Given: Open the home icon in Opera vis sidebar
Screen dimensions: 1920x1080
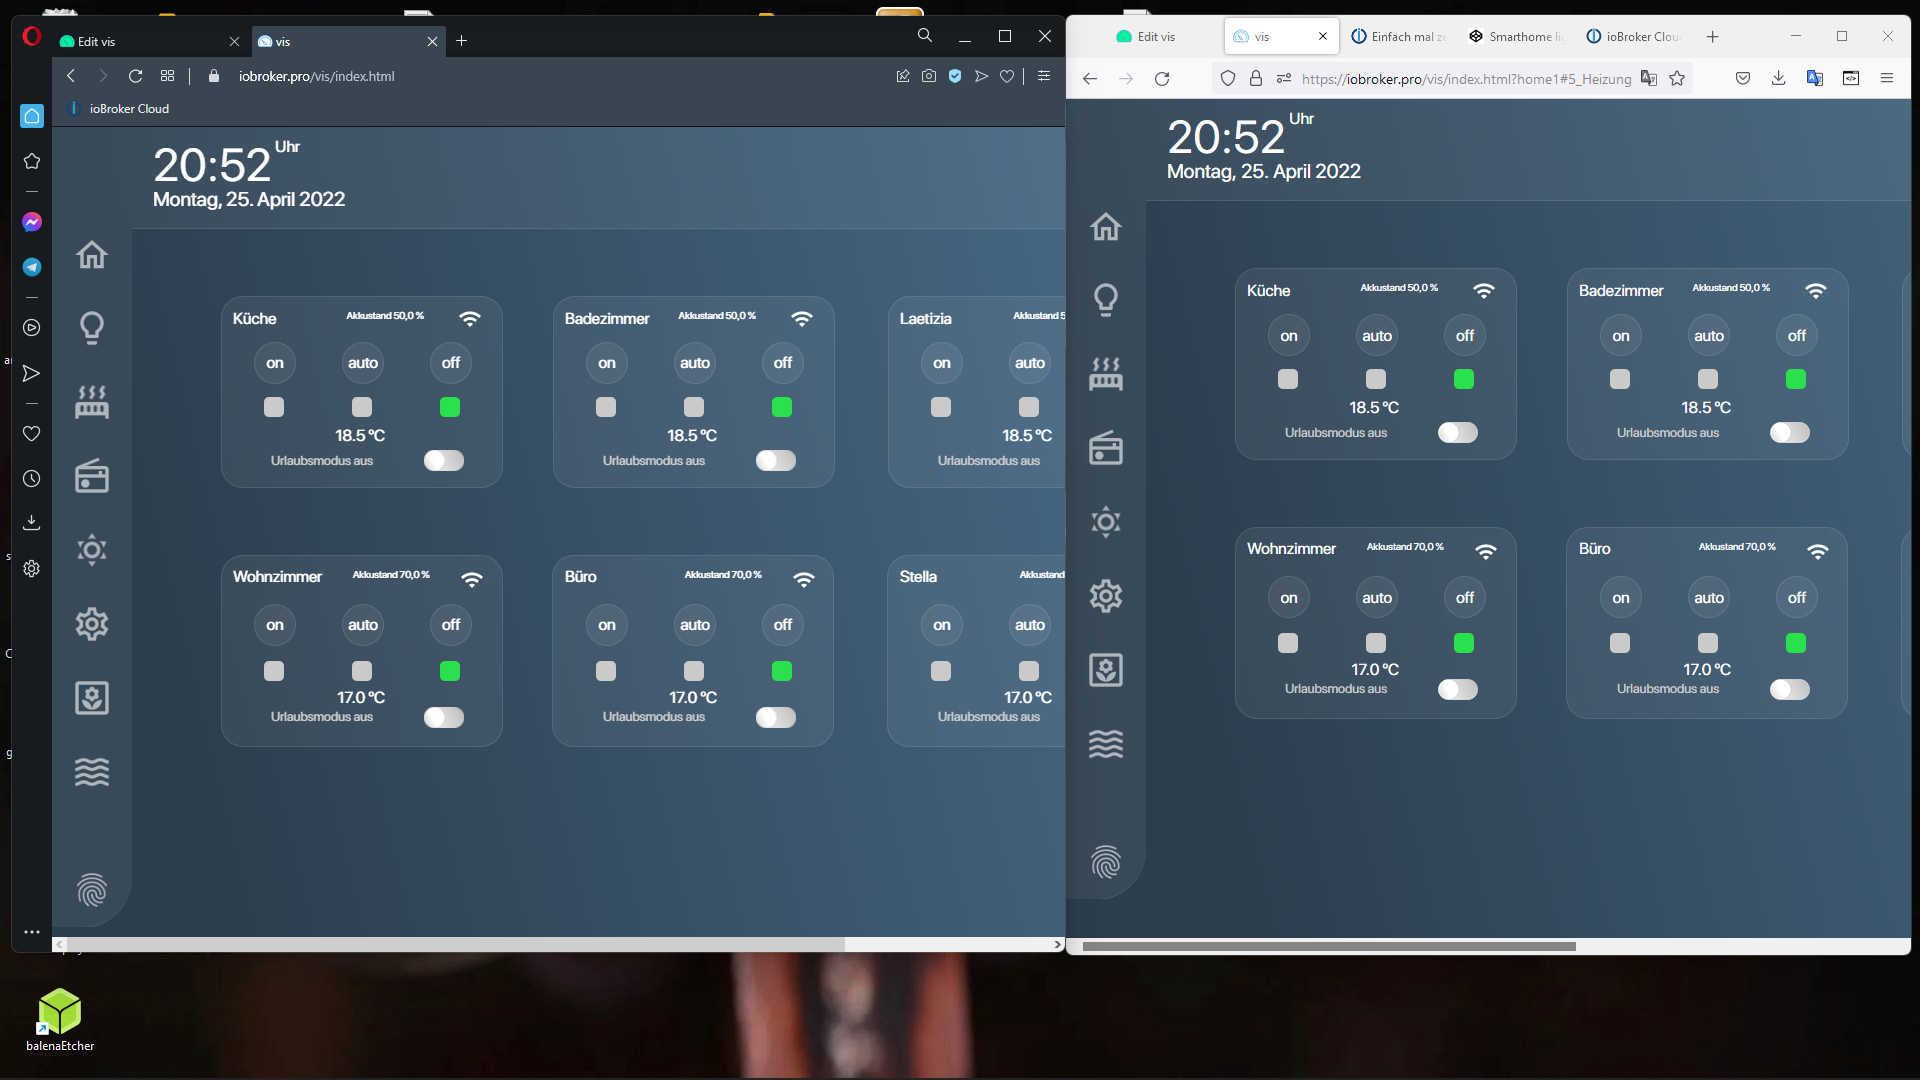Looking at the screenshot, I should pyautogui.click(x=91, y=254).
